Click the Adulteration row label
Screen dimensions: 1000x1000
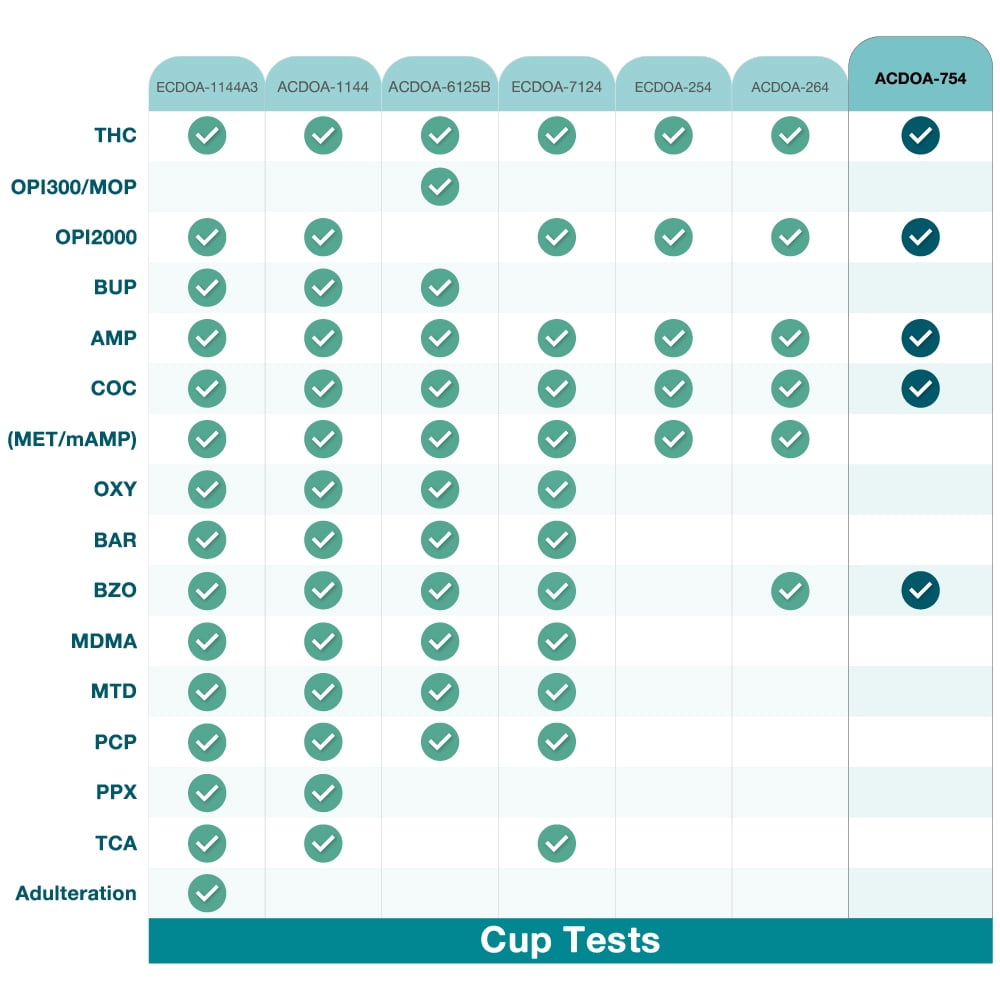click(76, 893)
